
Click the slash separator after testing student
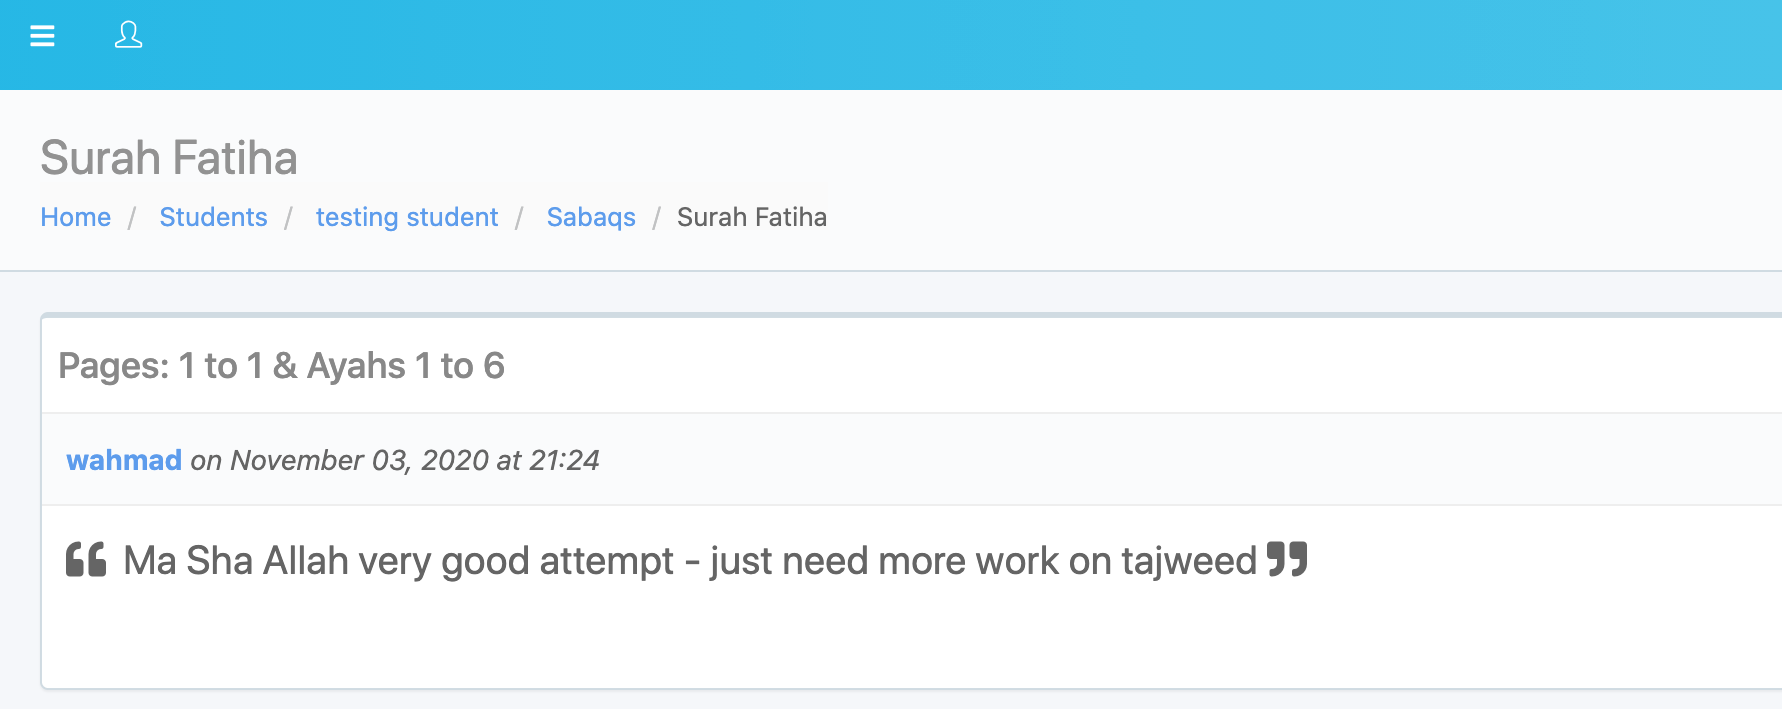point(519,217)
